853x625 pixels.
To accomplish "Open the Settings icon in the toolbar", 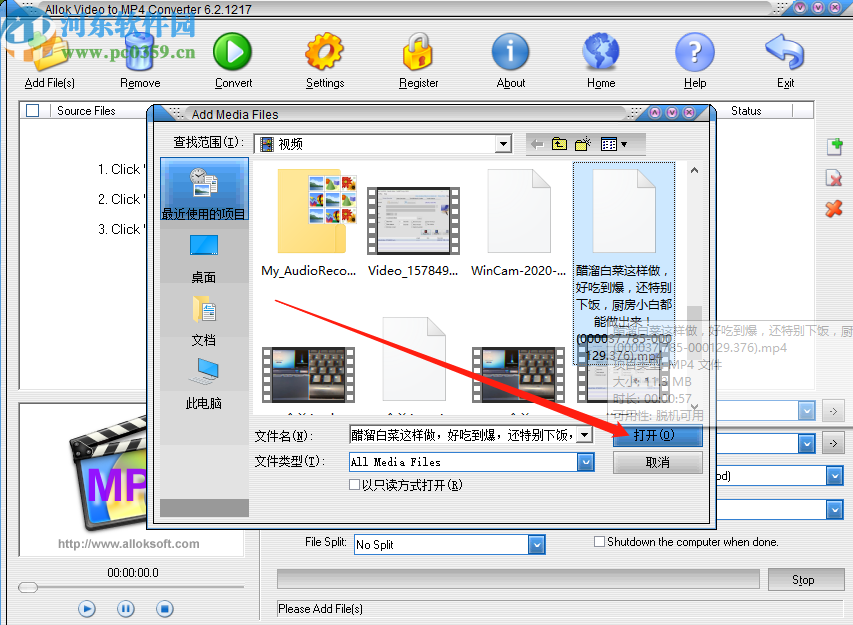I will (324, 50).
